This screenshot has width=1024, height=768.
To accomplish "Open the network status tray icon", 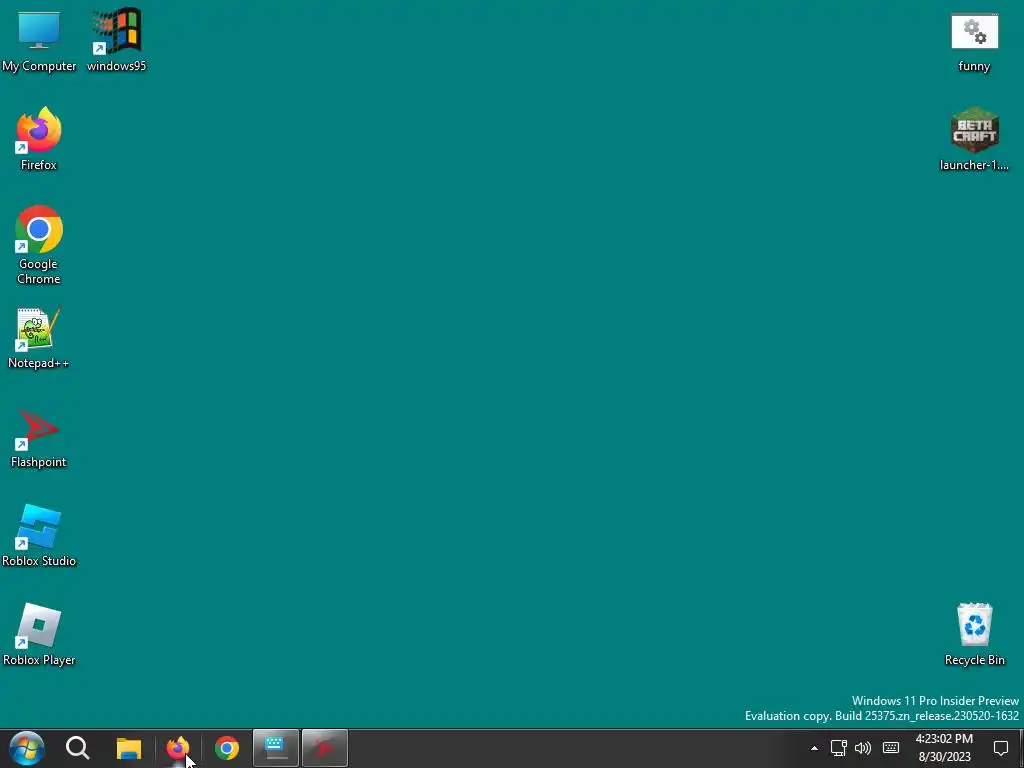I will tap(839, 748).
